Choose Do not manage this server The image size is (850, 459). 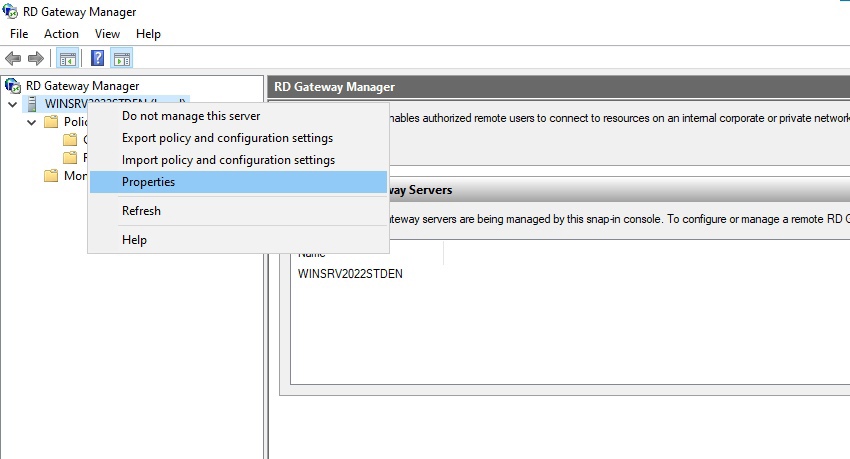[239, 116]
